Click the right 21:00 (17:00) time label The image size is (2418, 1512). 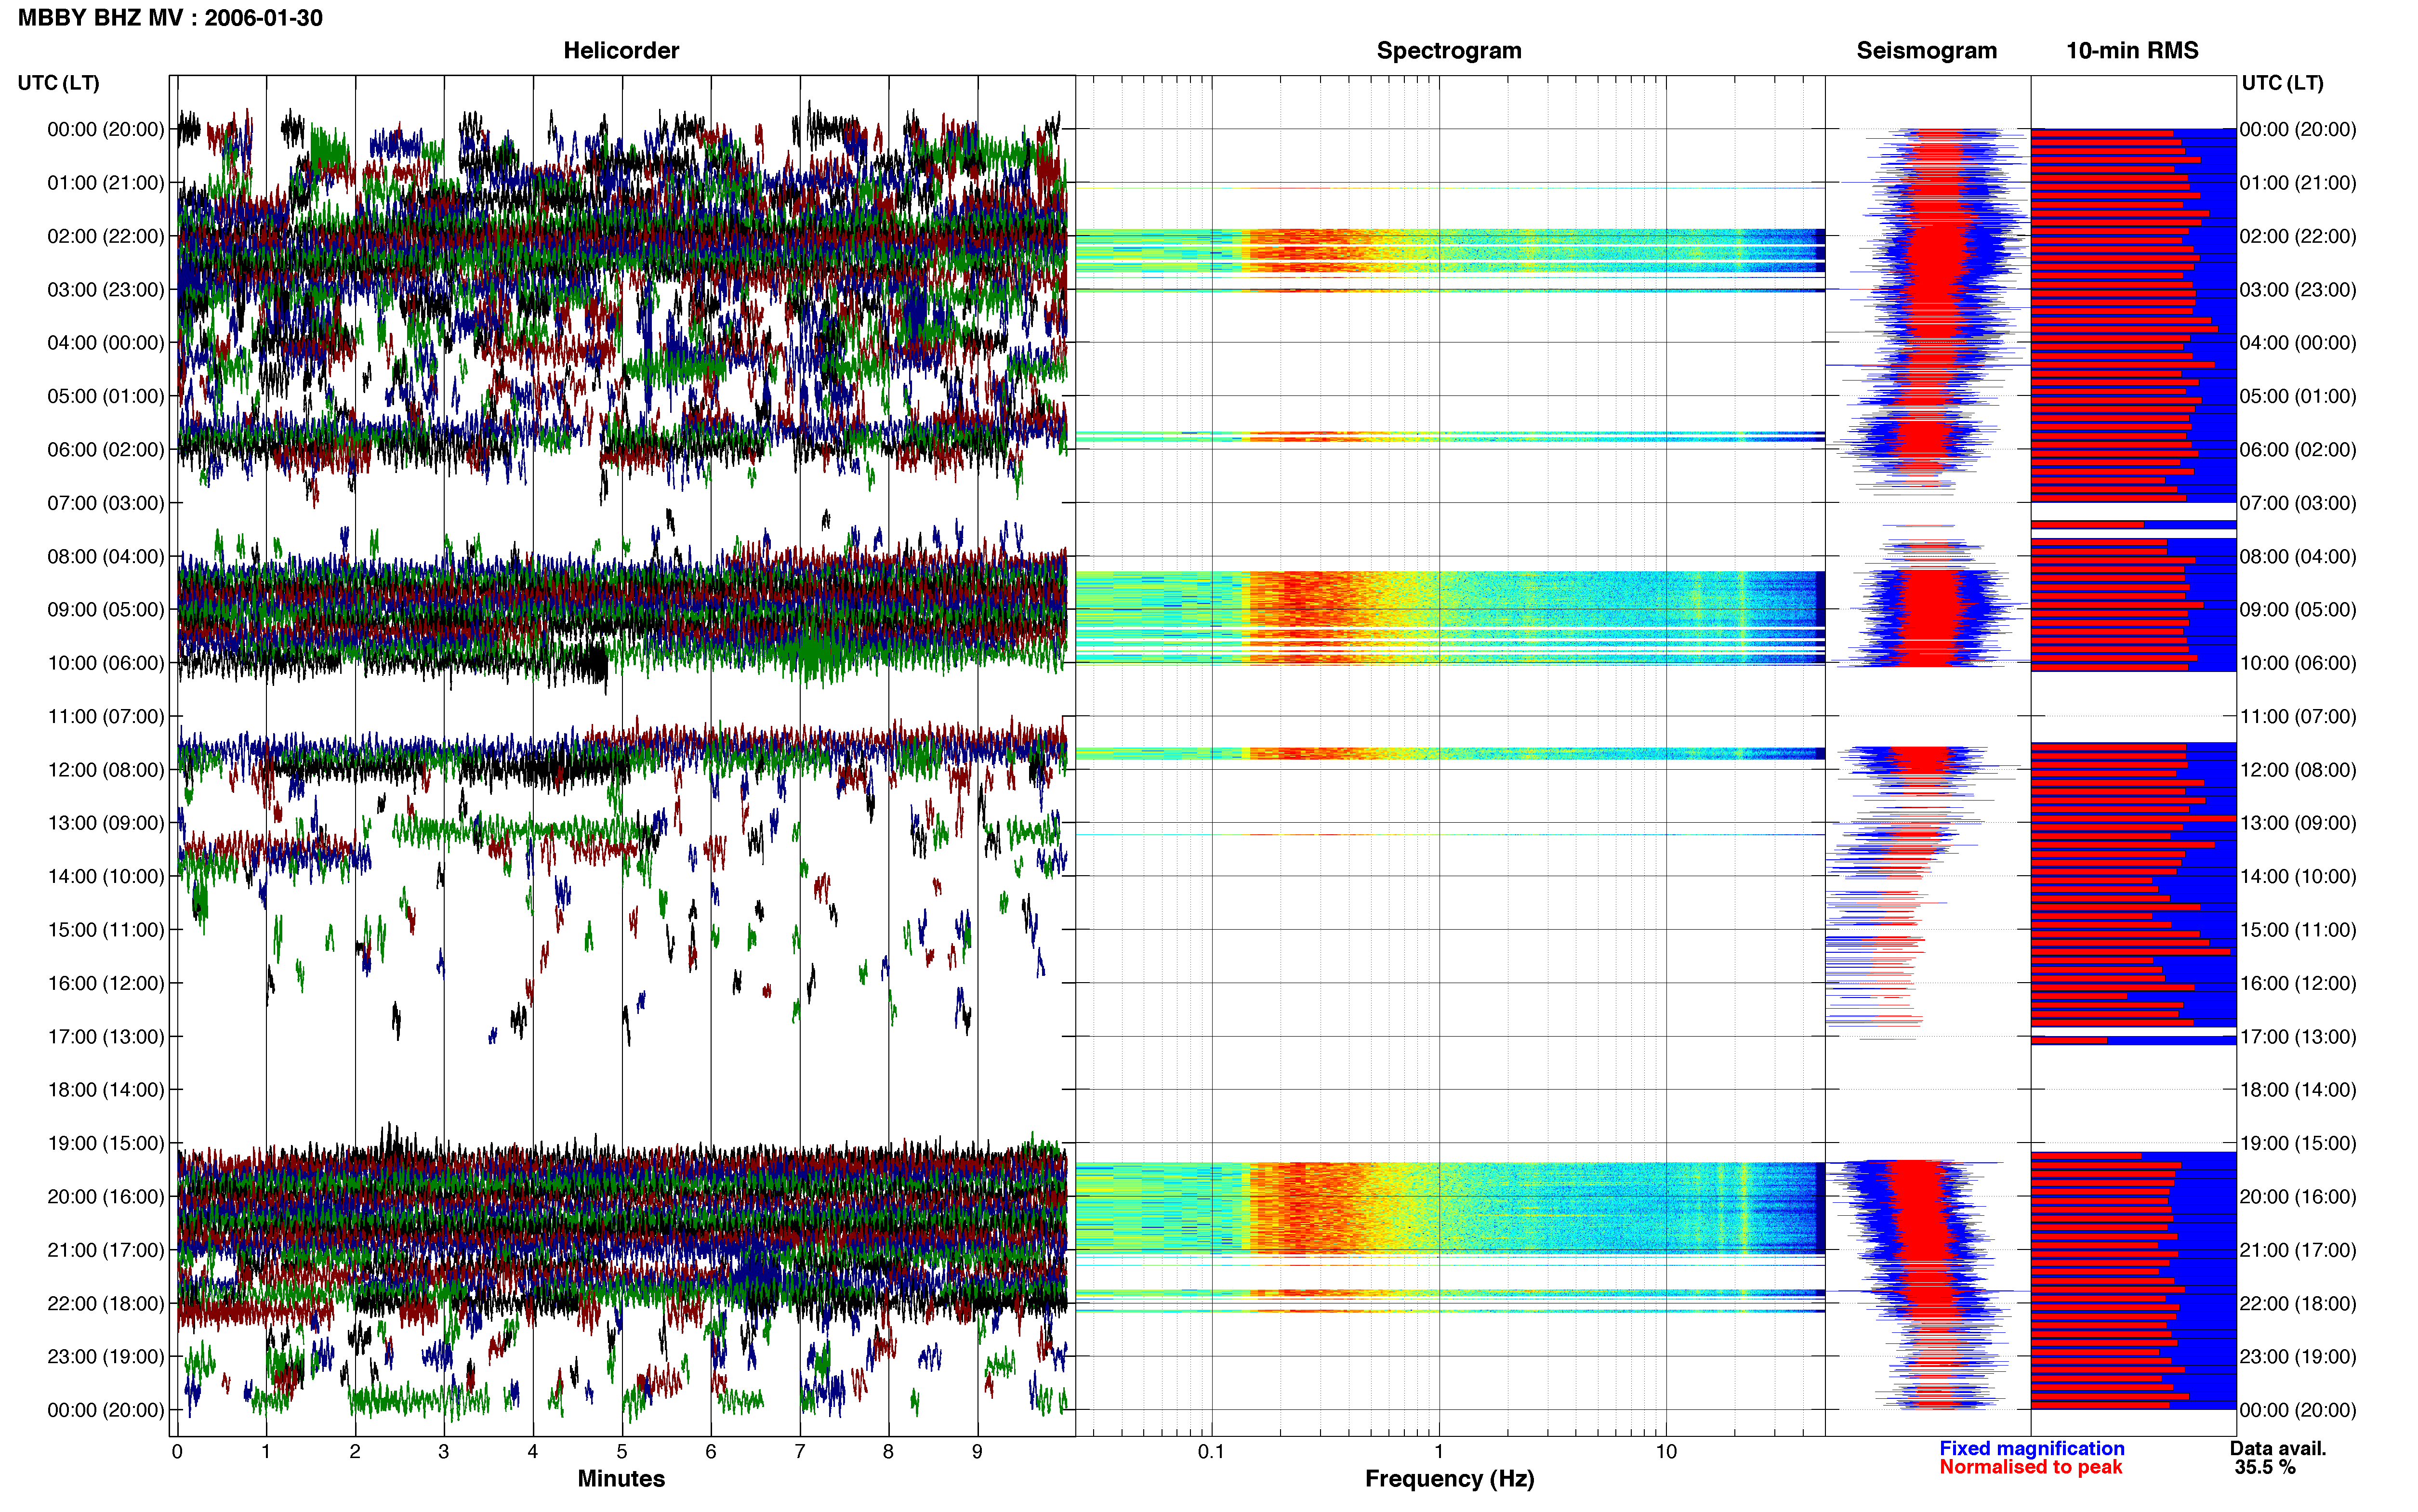pyautogui.click(x=2298, y=1250)
